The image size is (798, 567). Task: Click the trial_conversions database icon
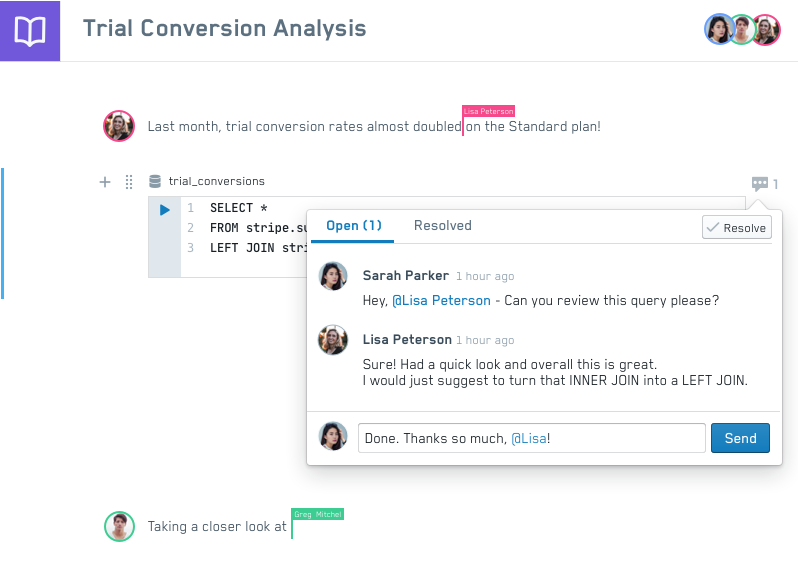(154, 182)
